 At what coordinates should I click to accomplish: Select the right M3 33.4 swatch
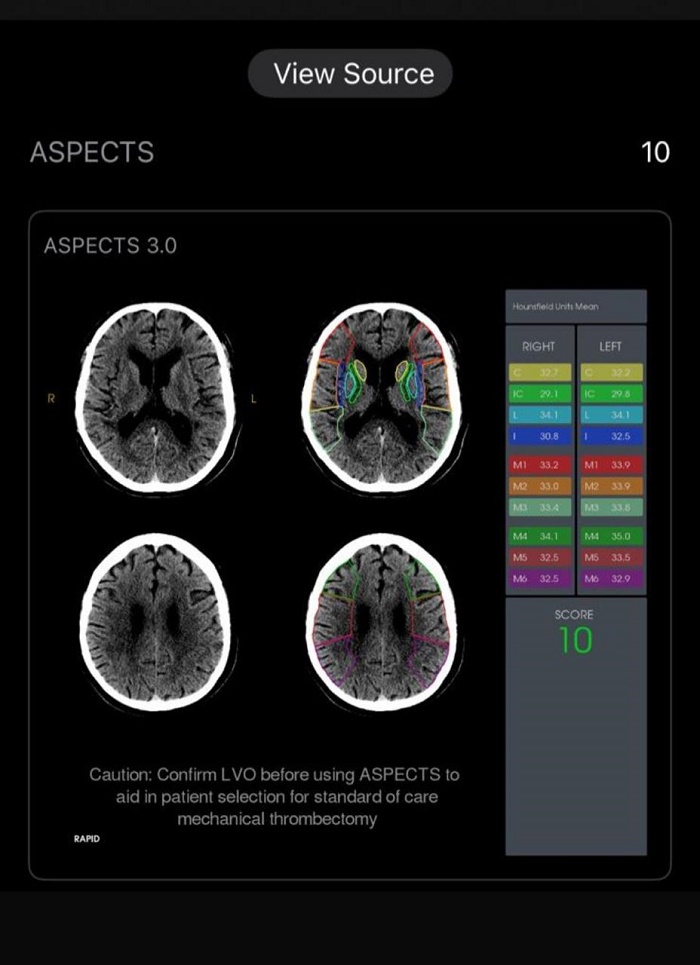[540, 507]
